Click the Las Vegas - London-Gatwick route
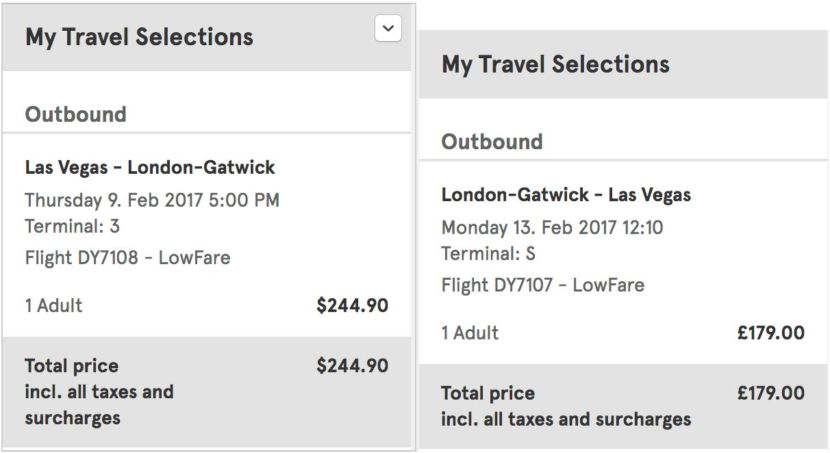 click(x=150, y=167)
